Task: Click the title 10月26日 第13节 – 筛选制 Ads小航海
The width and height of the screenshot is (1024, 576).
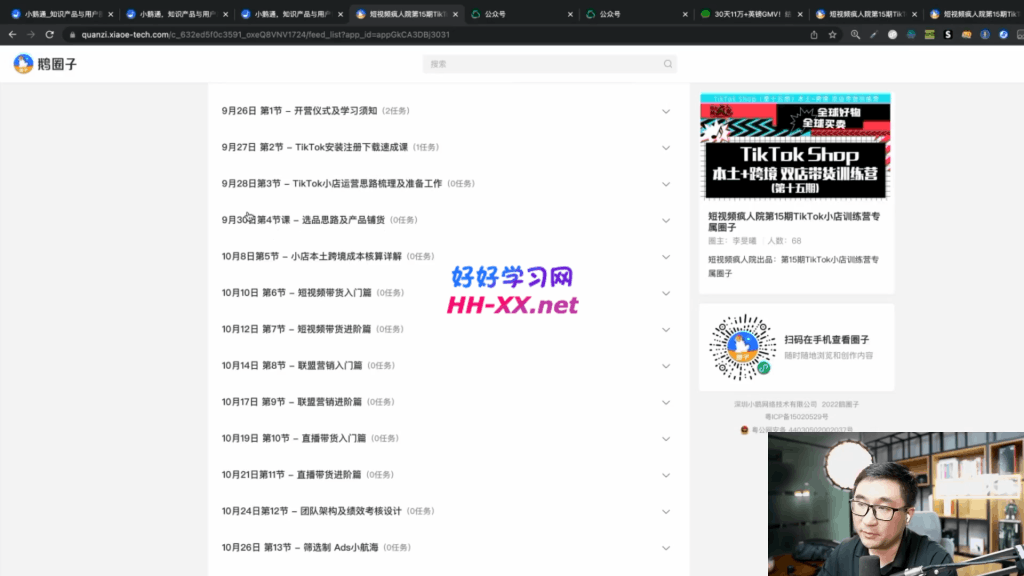Action: (x=300, y=547)
